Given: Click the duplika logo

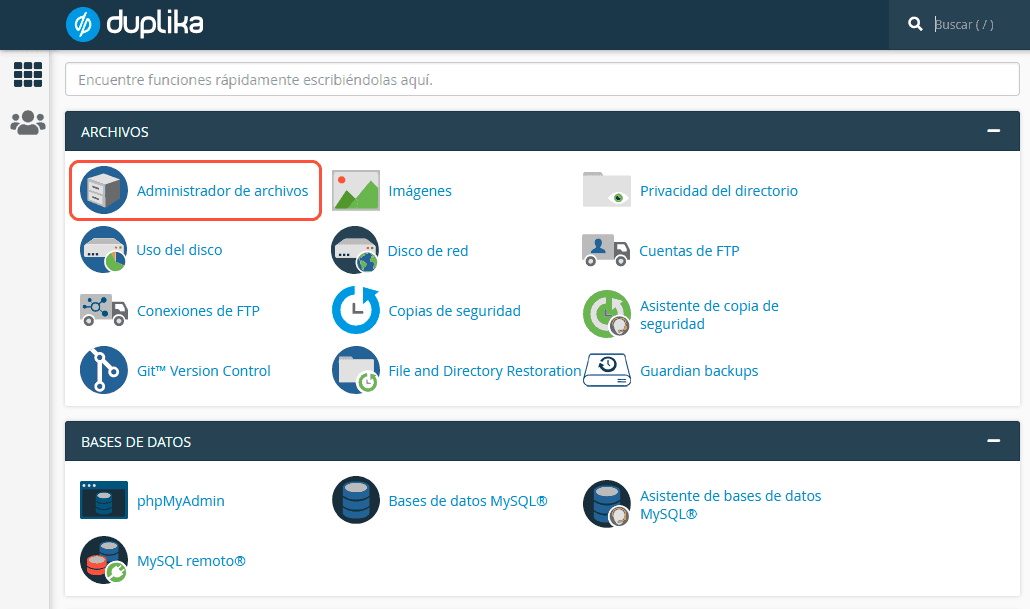Looking at the screenshot, I should coord(133,23).
